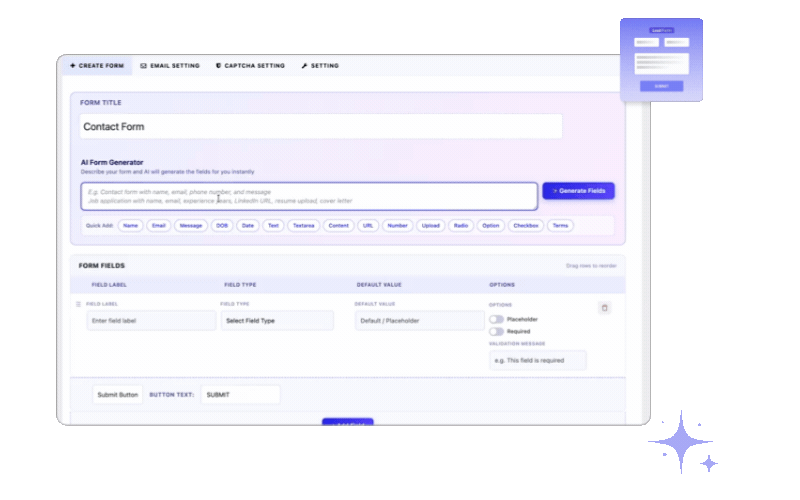Click the shield icon on Captcha Setting tab
The image size is (800, 500).
tap(218, 66)
